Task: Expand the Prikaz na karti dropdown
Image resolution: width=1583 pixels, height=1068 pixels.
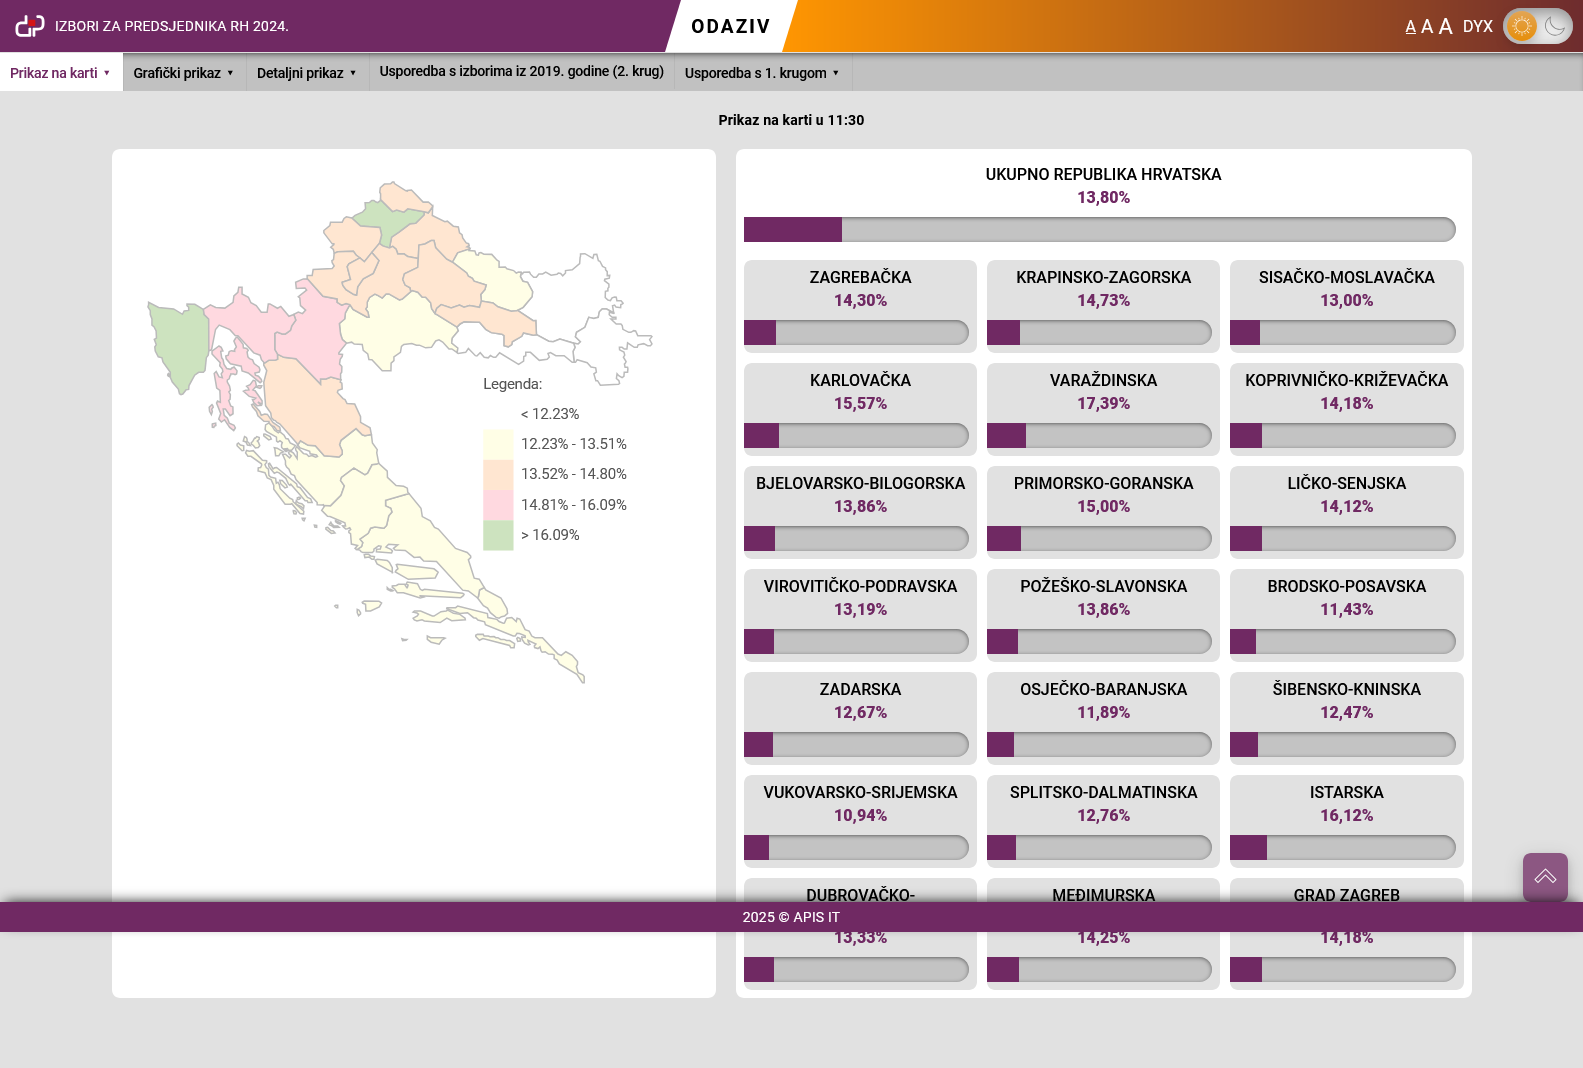Action: [x=61, y=73]
